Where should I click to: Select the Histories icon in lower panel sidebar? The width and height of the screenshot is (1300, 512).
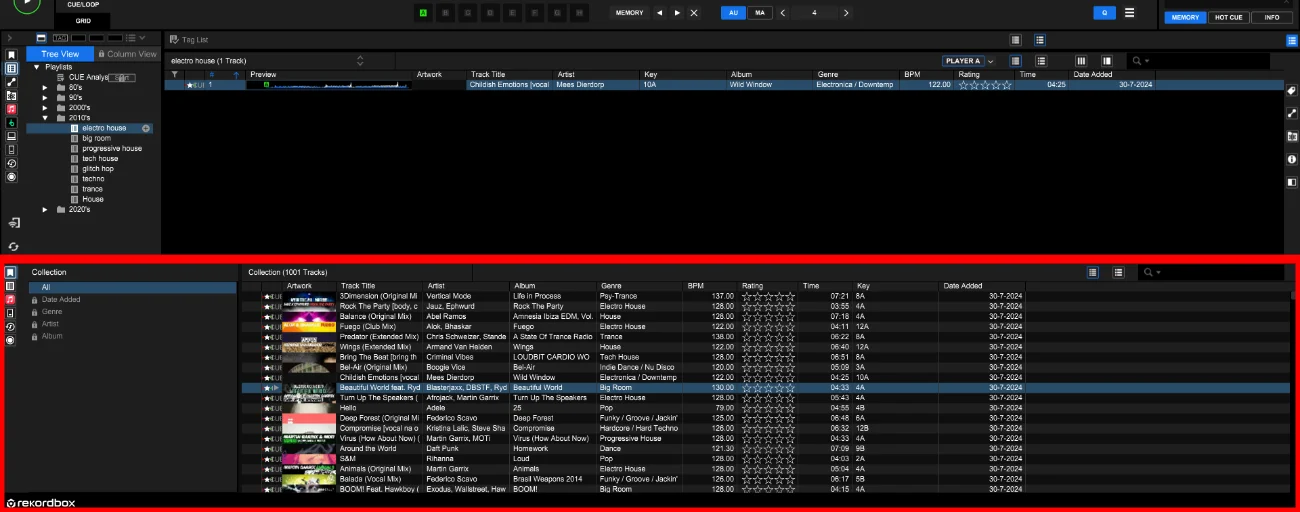click(12, 327)
